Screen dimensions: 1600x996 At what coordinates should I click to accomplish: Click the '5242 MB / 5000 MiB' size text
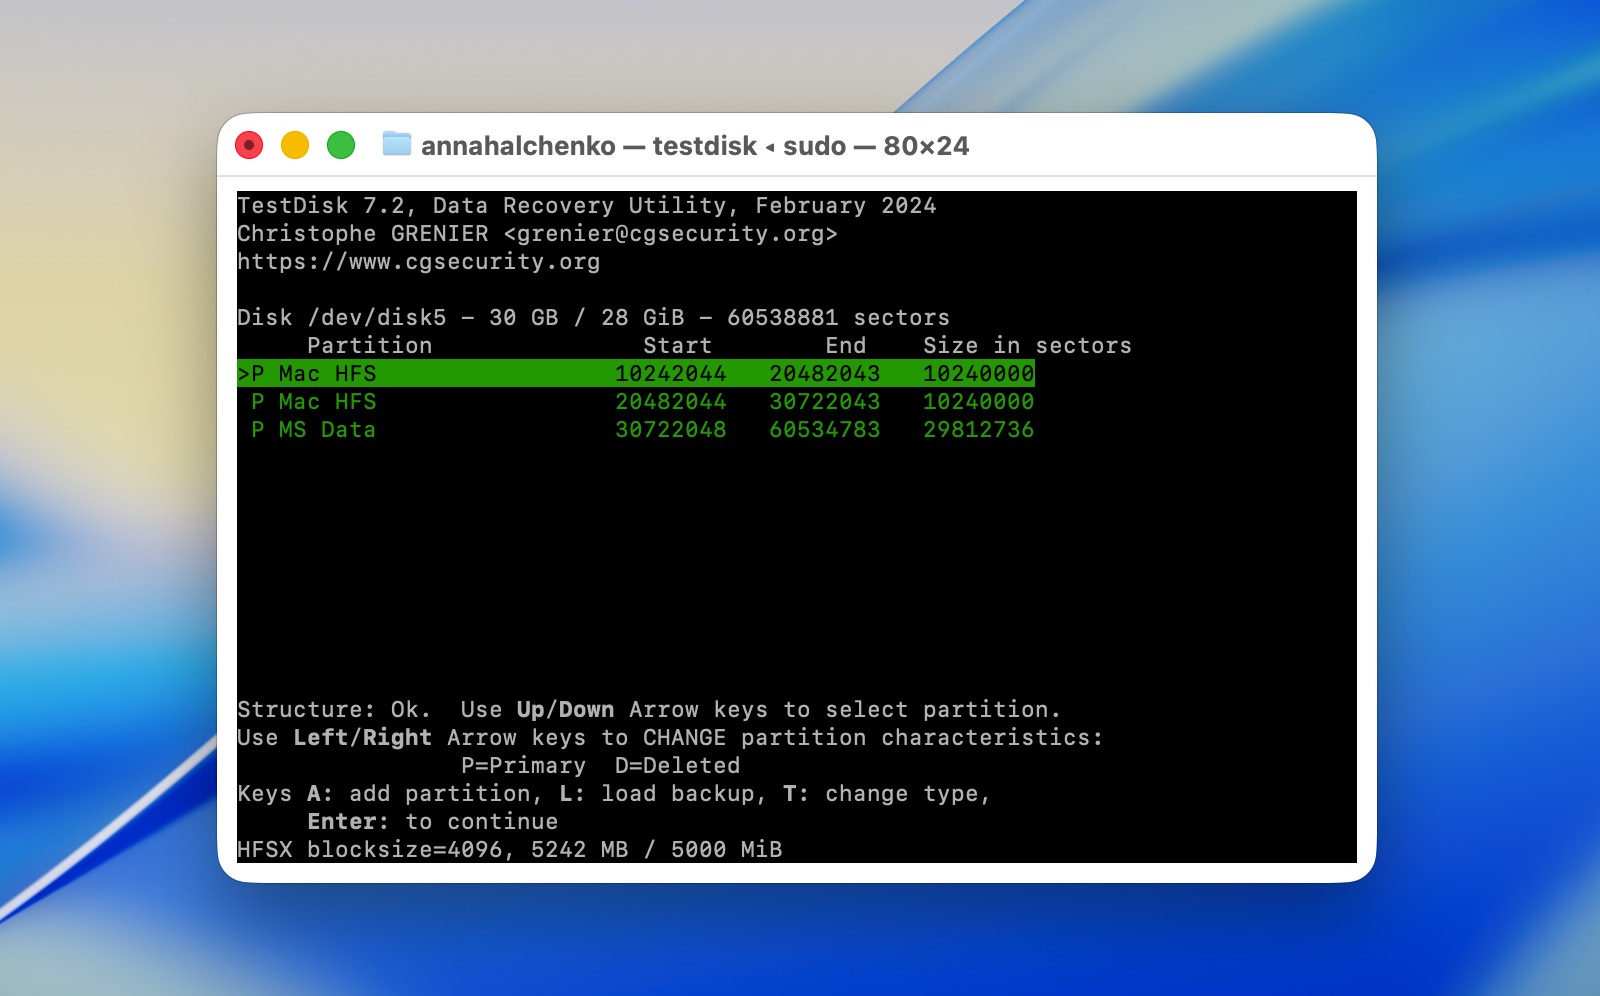point(656,849)
